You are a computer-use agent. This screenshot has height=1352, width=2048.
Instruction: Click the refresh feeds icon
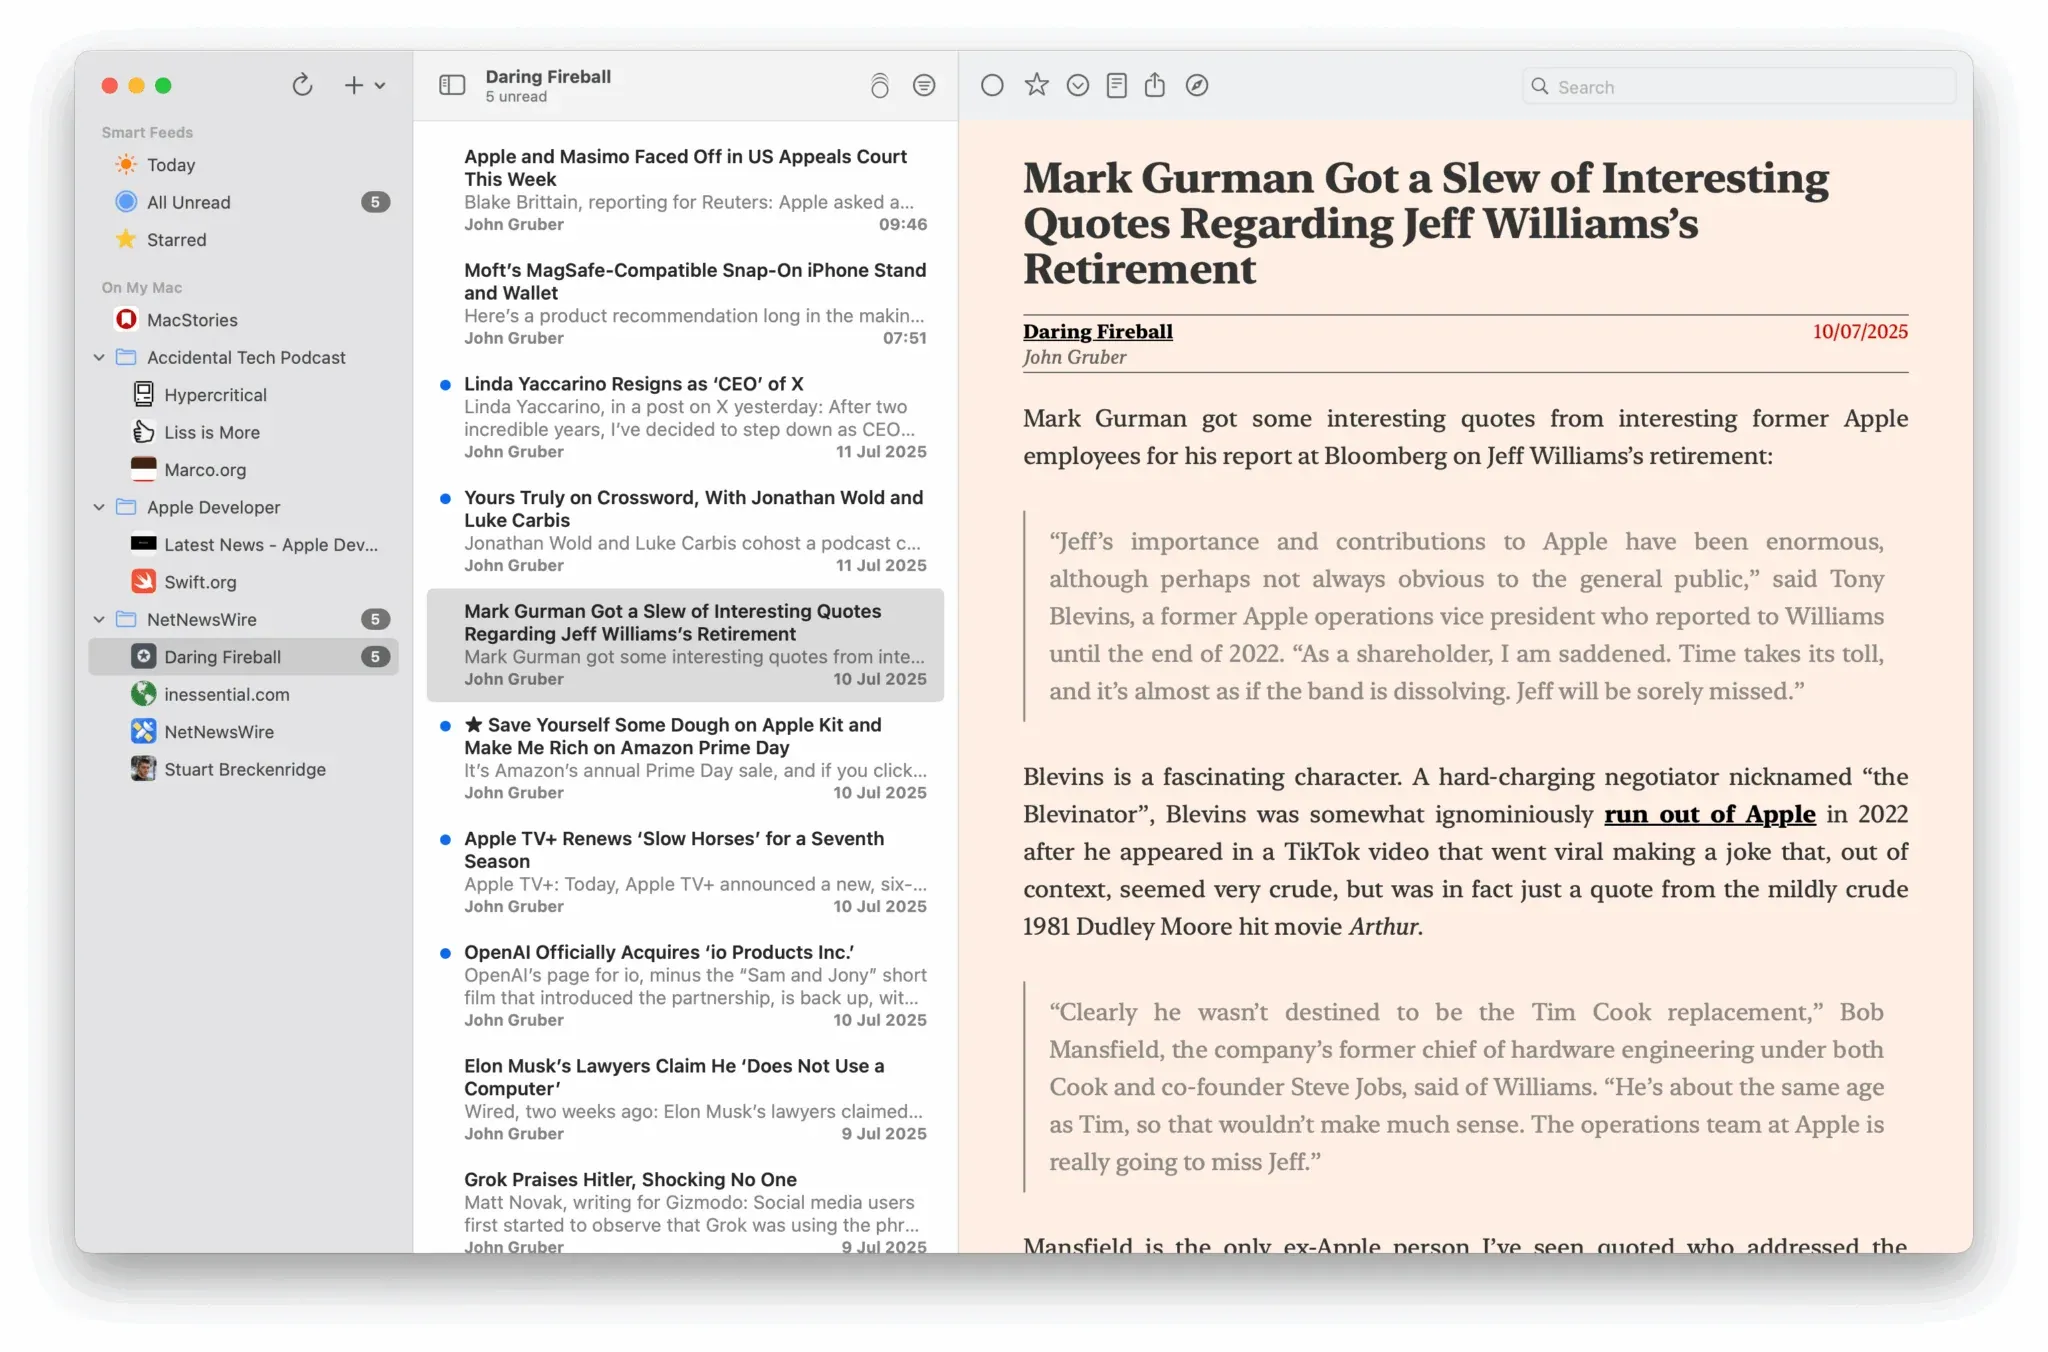[x=302, y=86]
